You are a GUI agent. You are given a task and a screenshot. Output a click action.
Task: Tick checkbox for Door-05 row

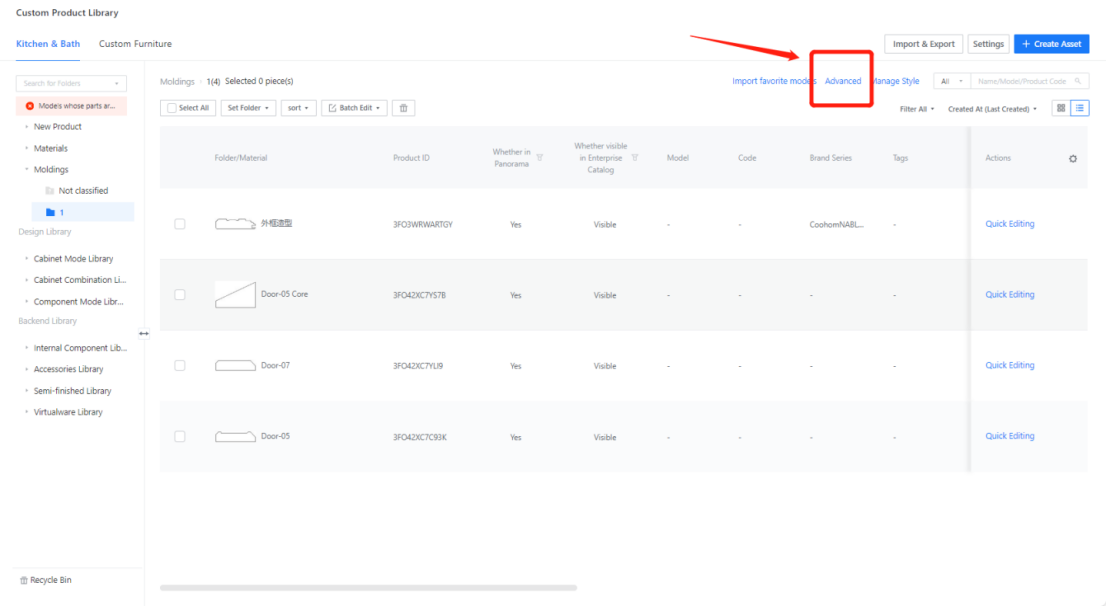click(x=180, y=436)
